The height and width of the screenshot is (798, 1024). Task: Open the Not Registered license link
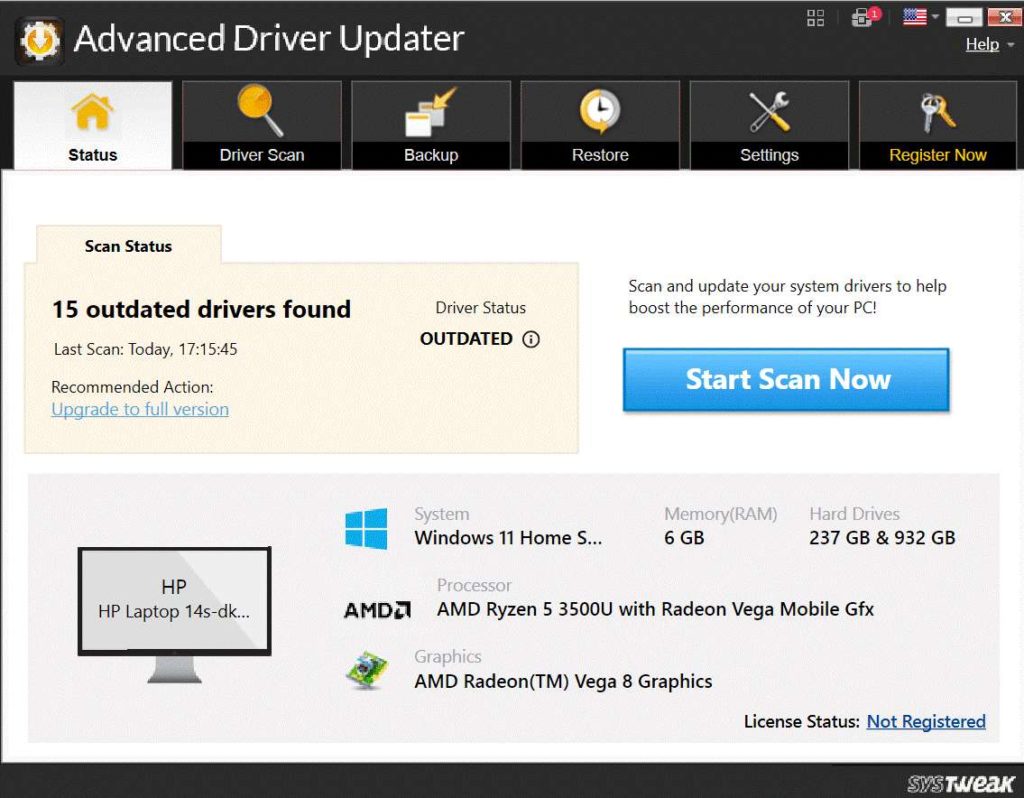click(x=926, y=722)
